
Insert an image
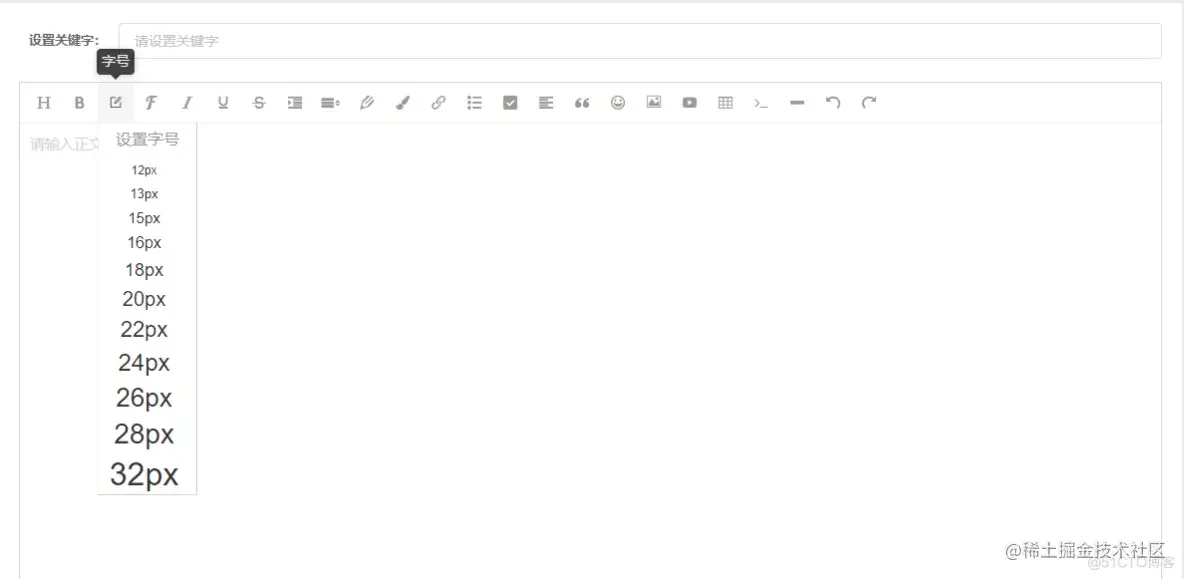654,103
